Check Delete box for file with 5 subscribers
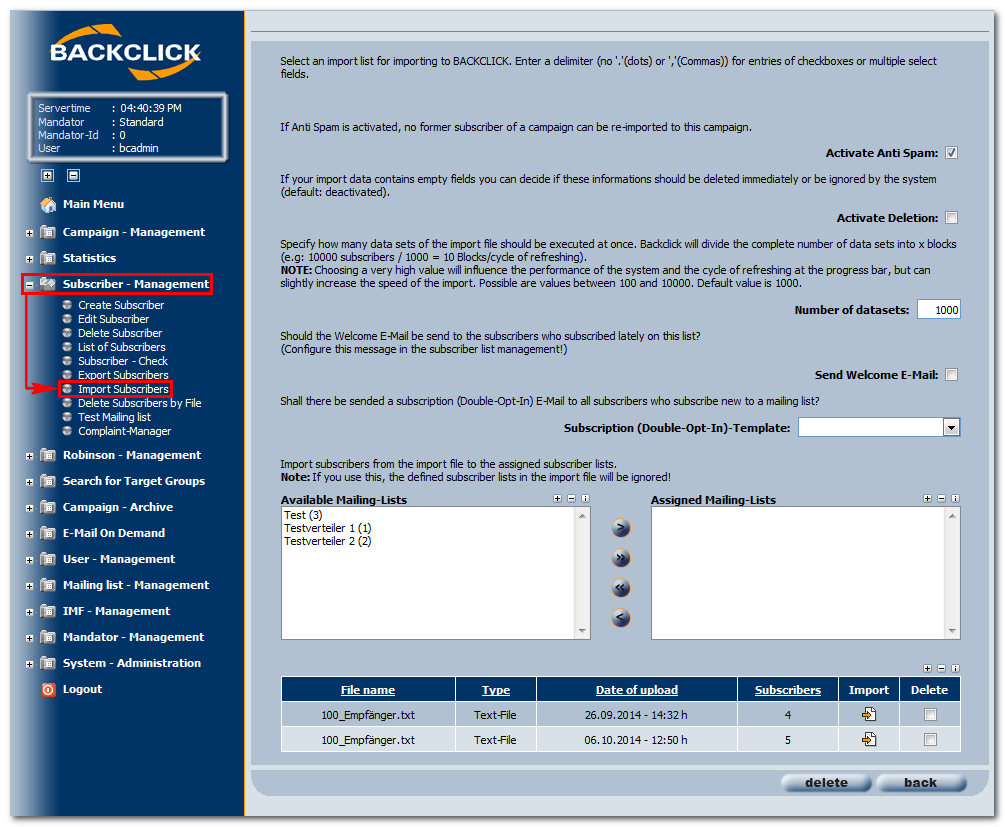 [x=931, y=740]
